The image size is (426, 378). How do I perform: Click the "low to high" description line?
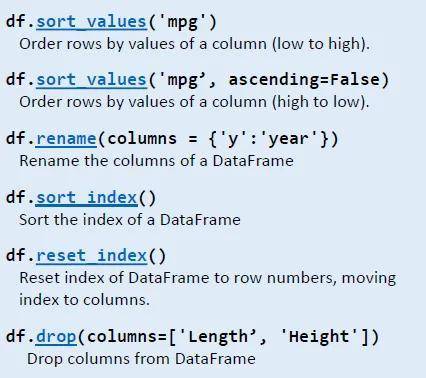(195, 44)
